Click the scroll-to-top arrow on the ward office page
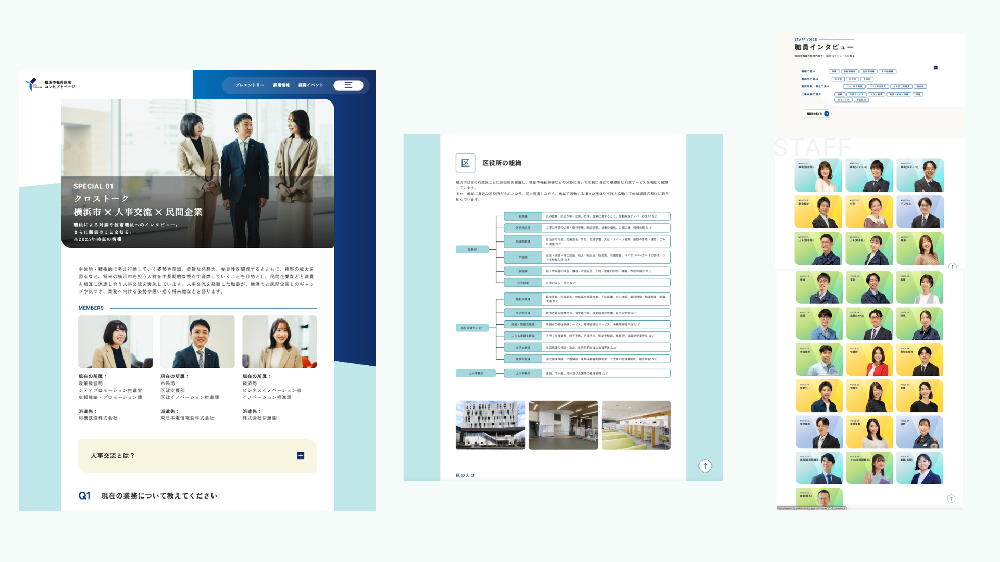Screen dimensions: 1000x562 [x=705, y=465]
